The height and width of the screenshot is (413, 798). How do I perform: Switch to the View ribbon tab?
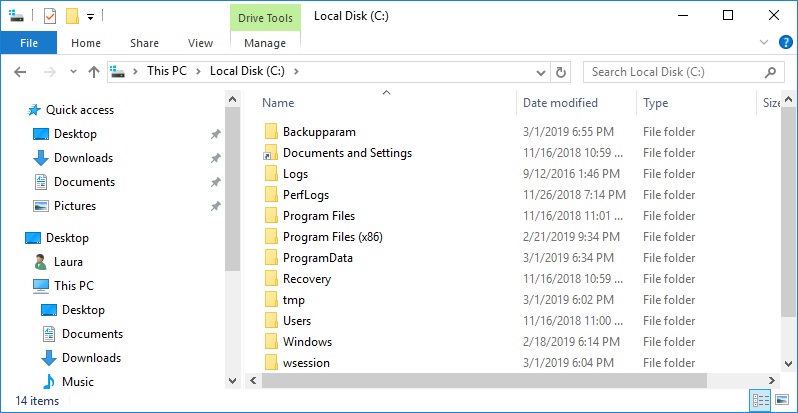[x=201, y=43]
